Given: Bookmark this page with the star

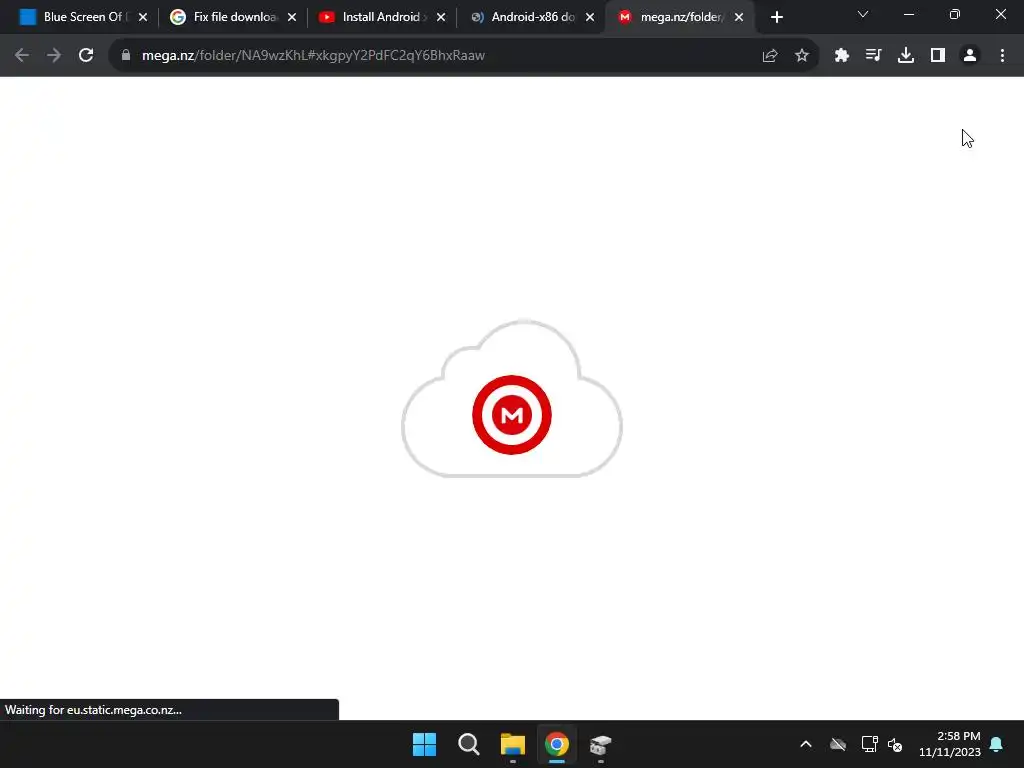Looking at the screenshot, I should point(802,56).
